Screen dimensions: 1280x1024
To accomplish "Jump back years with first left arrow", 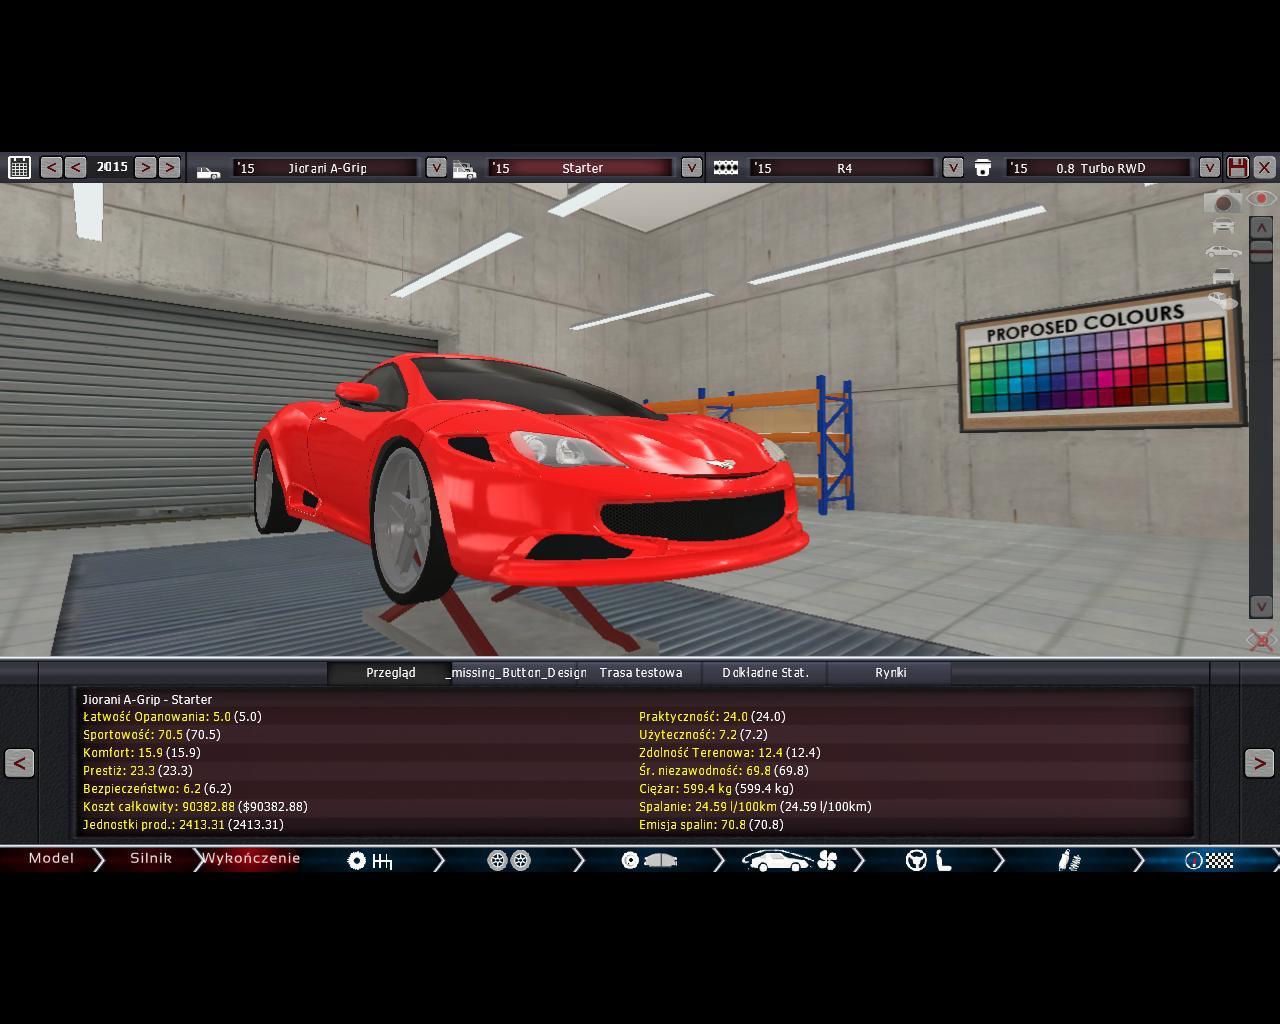I will (51, 167).
